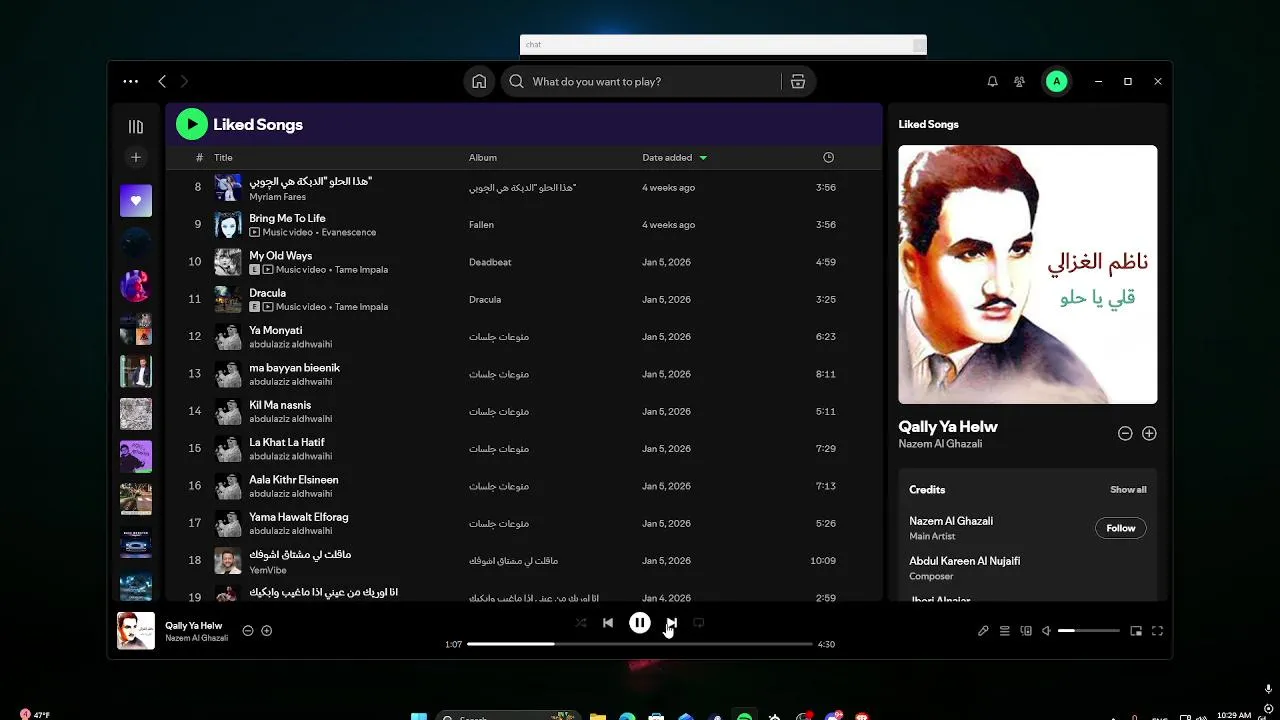This screenshot has width=1280, height=720.
Task: Pause the current song
Action: tap(640, 623)
